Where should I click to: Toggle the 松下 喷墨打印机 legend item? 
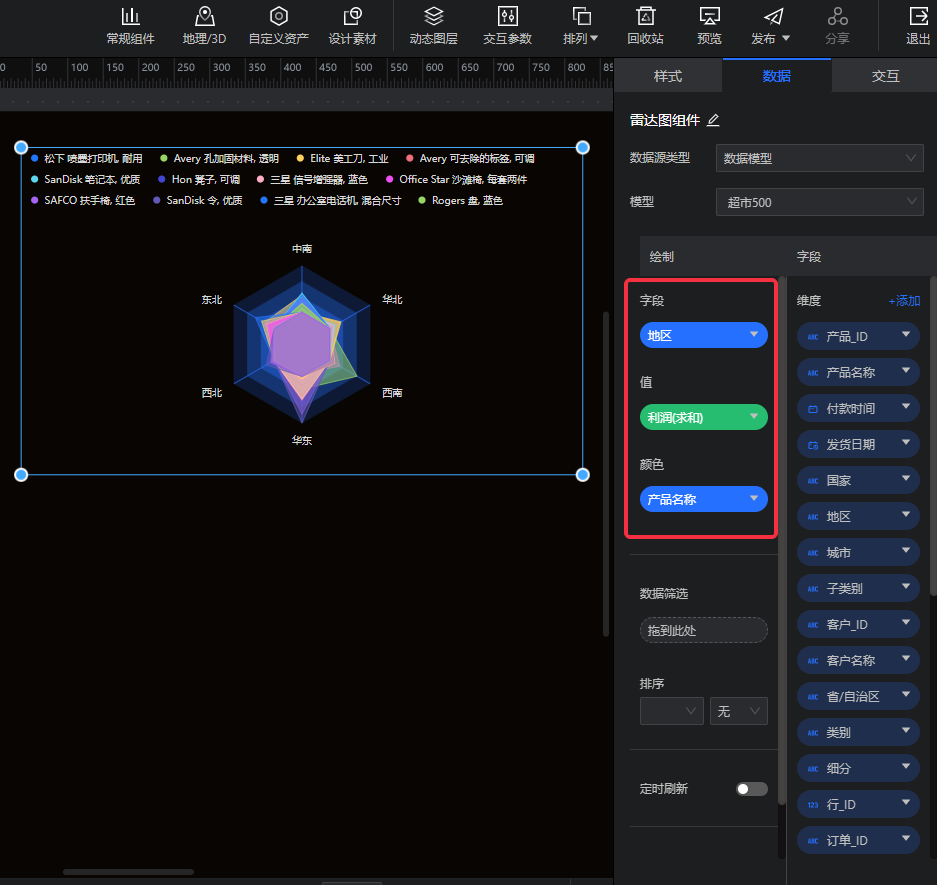point(87,158)
